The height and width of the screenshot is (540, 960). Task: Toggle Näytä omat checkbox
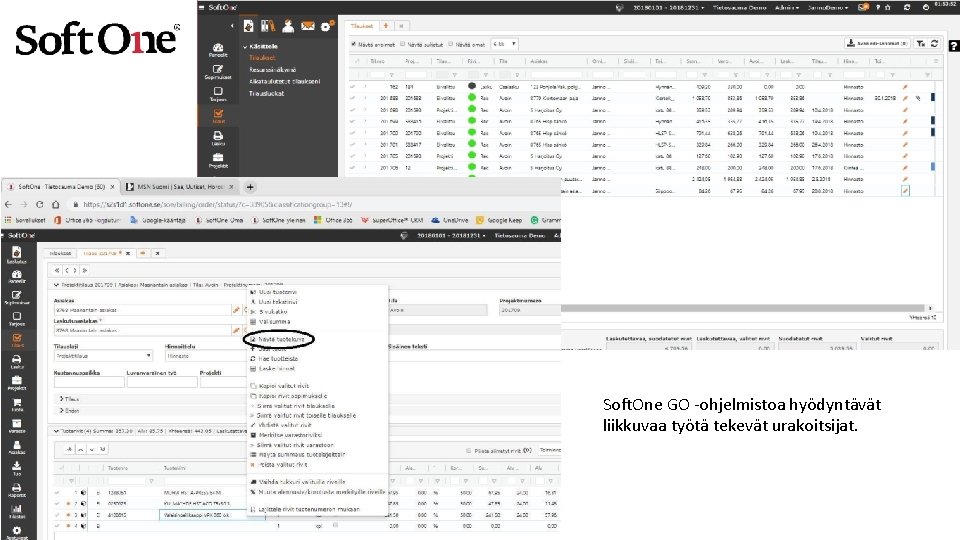click(x=451, y=44)
